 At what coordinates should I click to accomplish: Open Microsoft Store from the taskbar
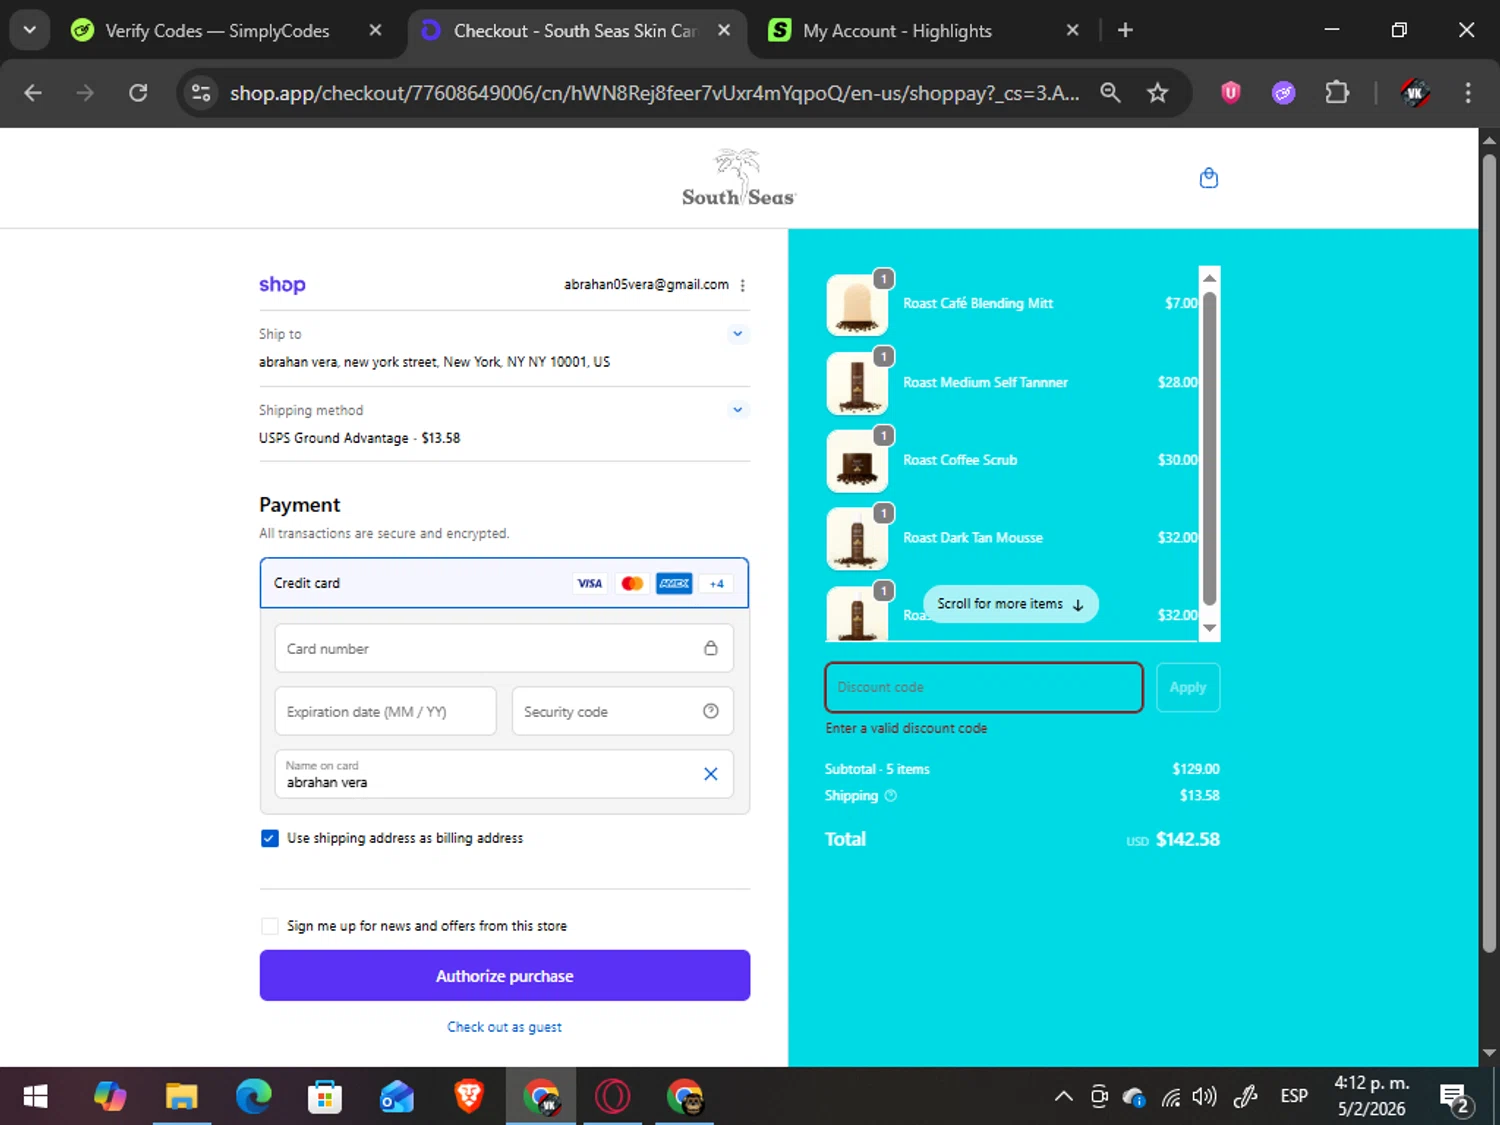coord(325,1097)
